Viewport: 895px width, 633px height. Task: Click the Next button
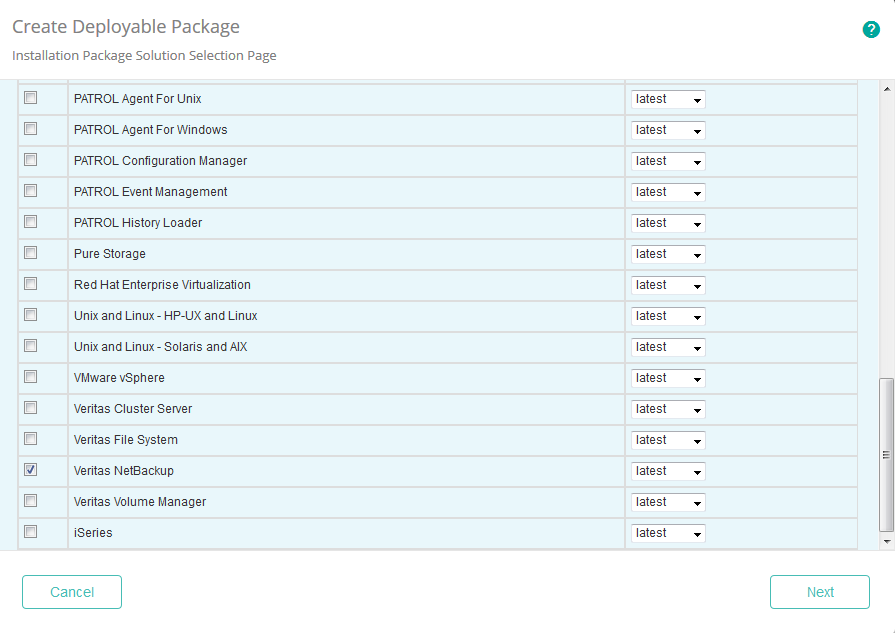(x=819, y=592)
